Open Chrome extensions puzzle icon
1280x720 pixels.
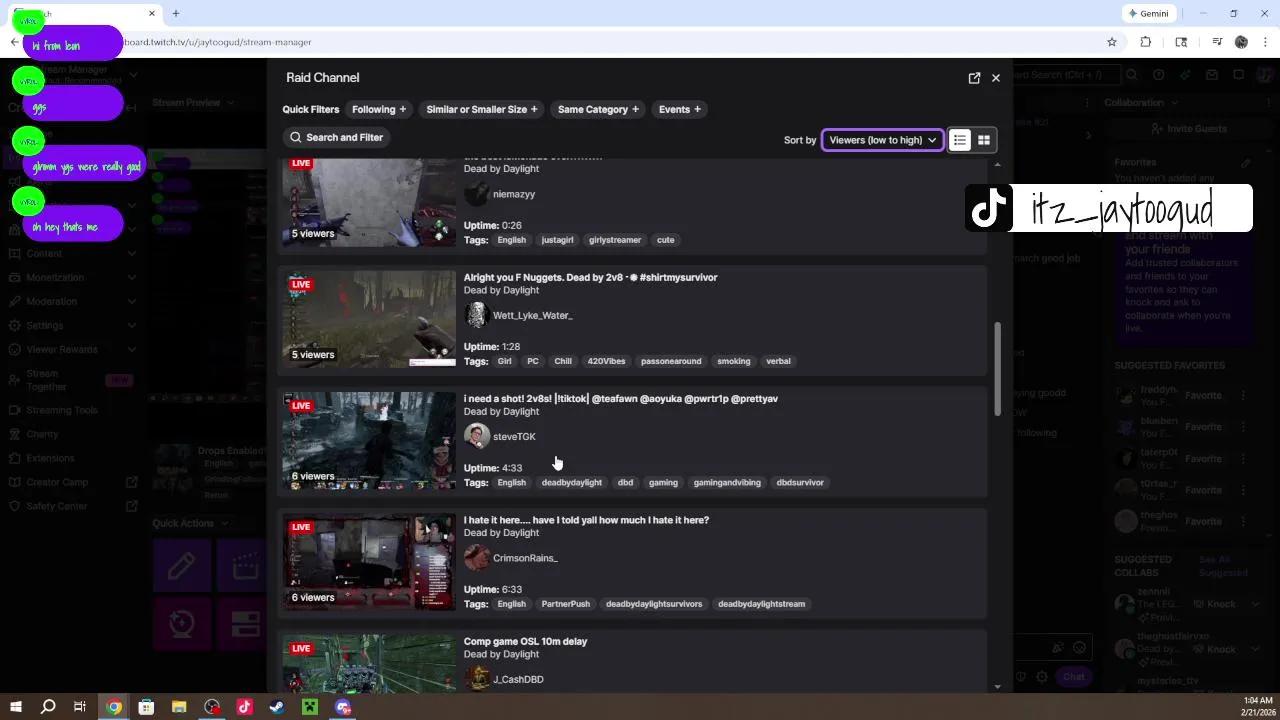1146,42
